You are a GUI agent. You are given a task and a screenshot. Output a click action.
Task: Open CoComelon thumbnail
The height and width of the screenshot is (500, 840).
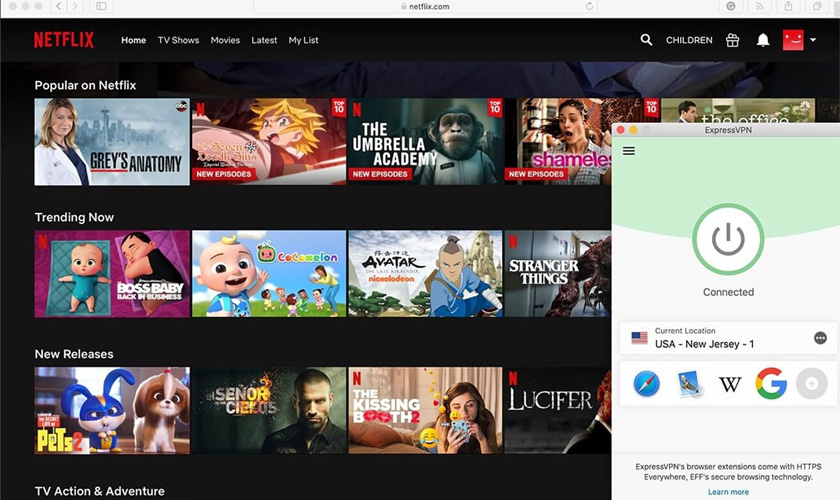269,274
